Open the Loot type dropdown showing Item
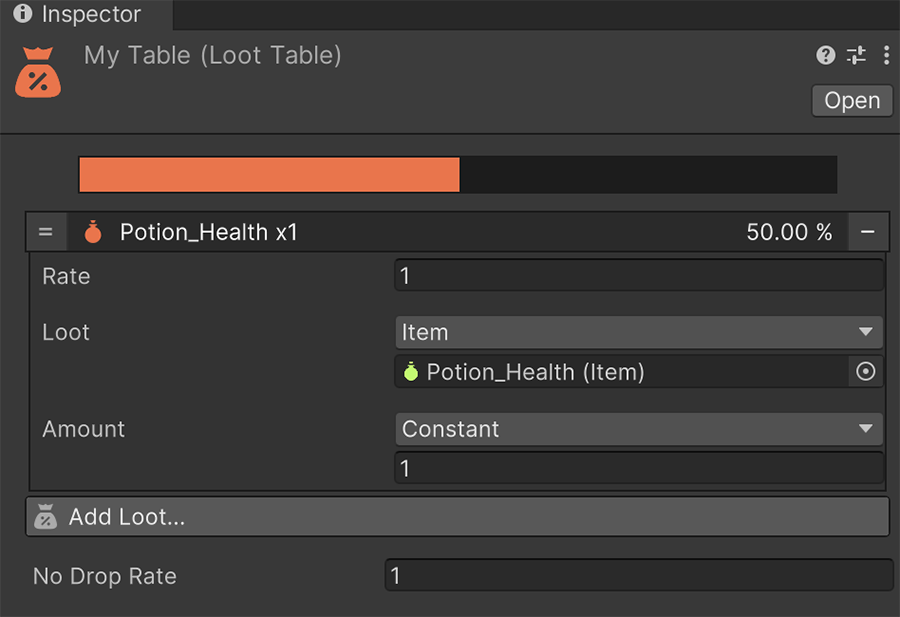This screenshot has height=617, width=900. click(x=639, y=332)
